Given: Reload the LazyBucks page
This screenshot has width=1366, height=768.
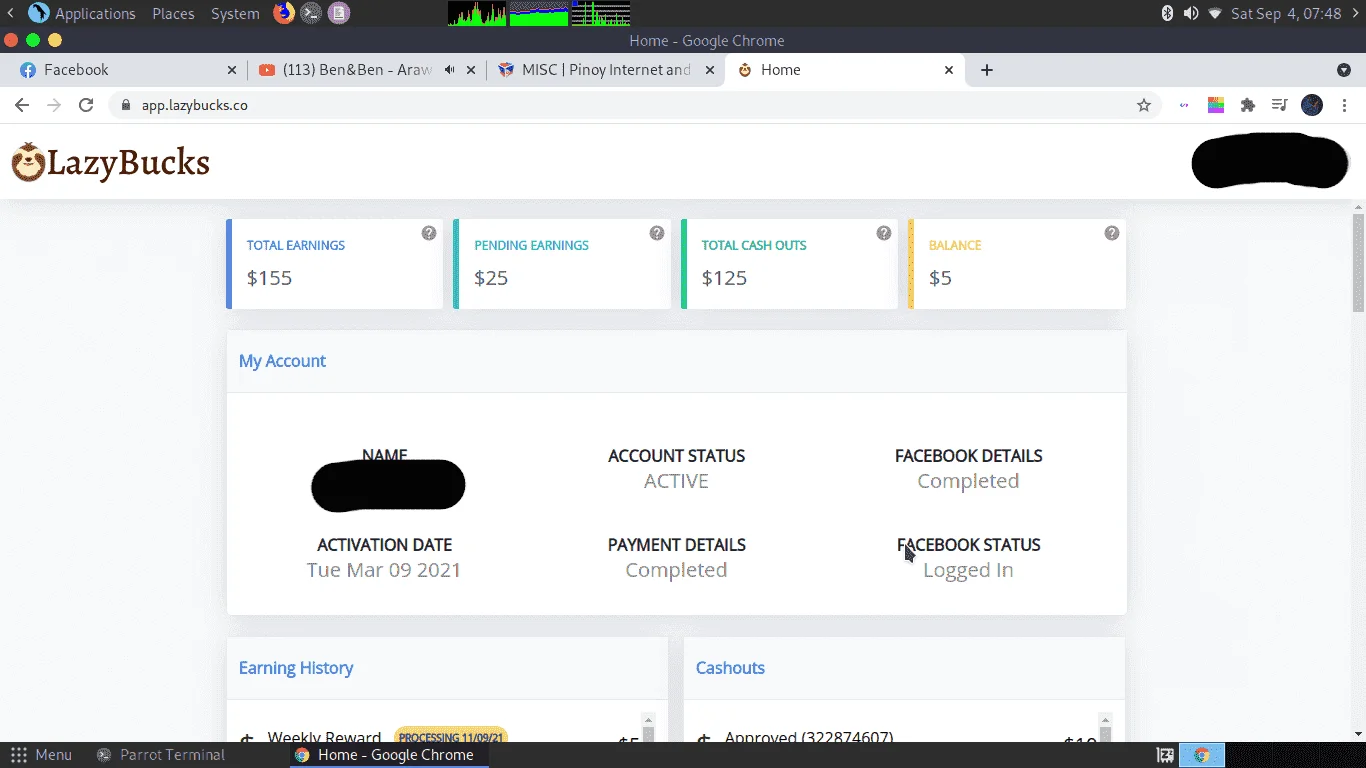Looking at the screenshot, I should (86, 105).
